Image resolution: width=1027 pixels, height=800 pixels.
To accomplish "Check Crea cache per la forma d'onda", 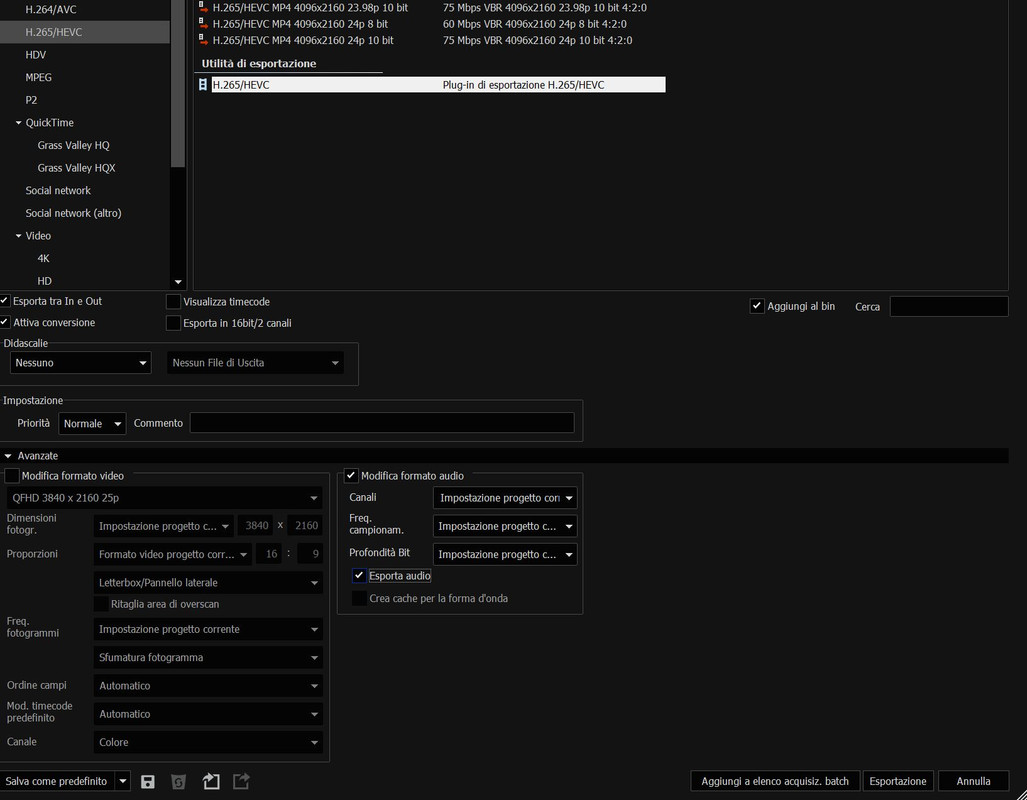I will click(x=359, y=598).
